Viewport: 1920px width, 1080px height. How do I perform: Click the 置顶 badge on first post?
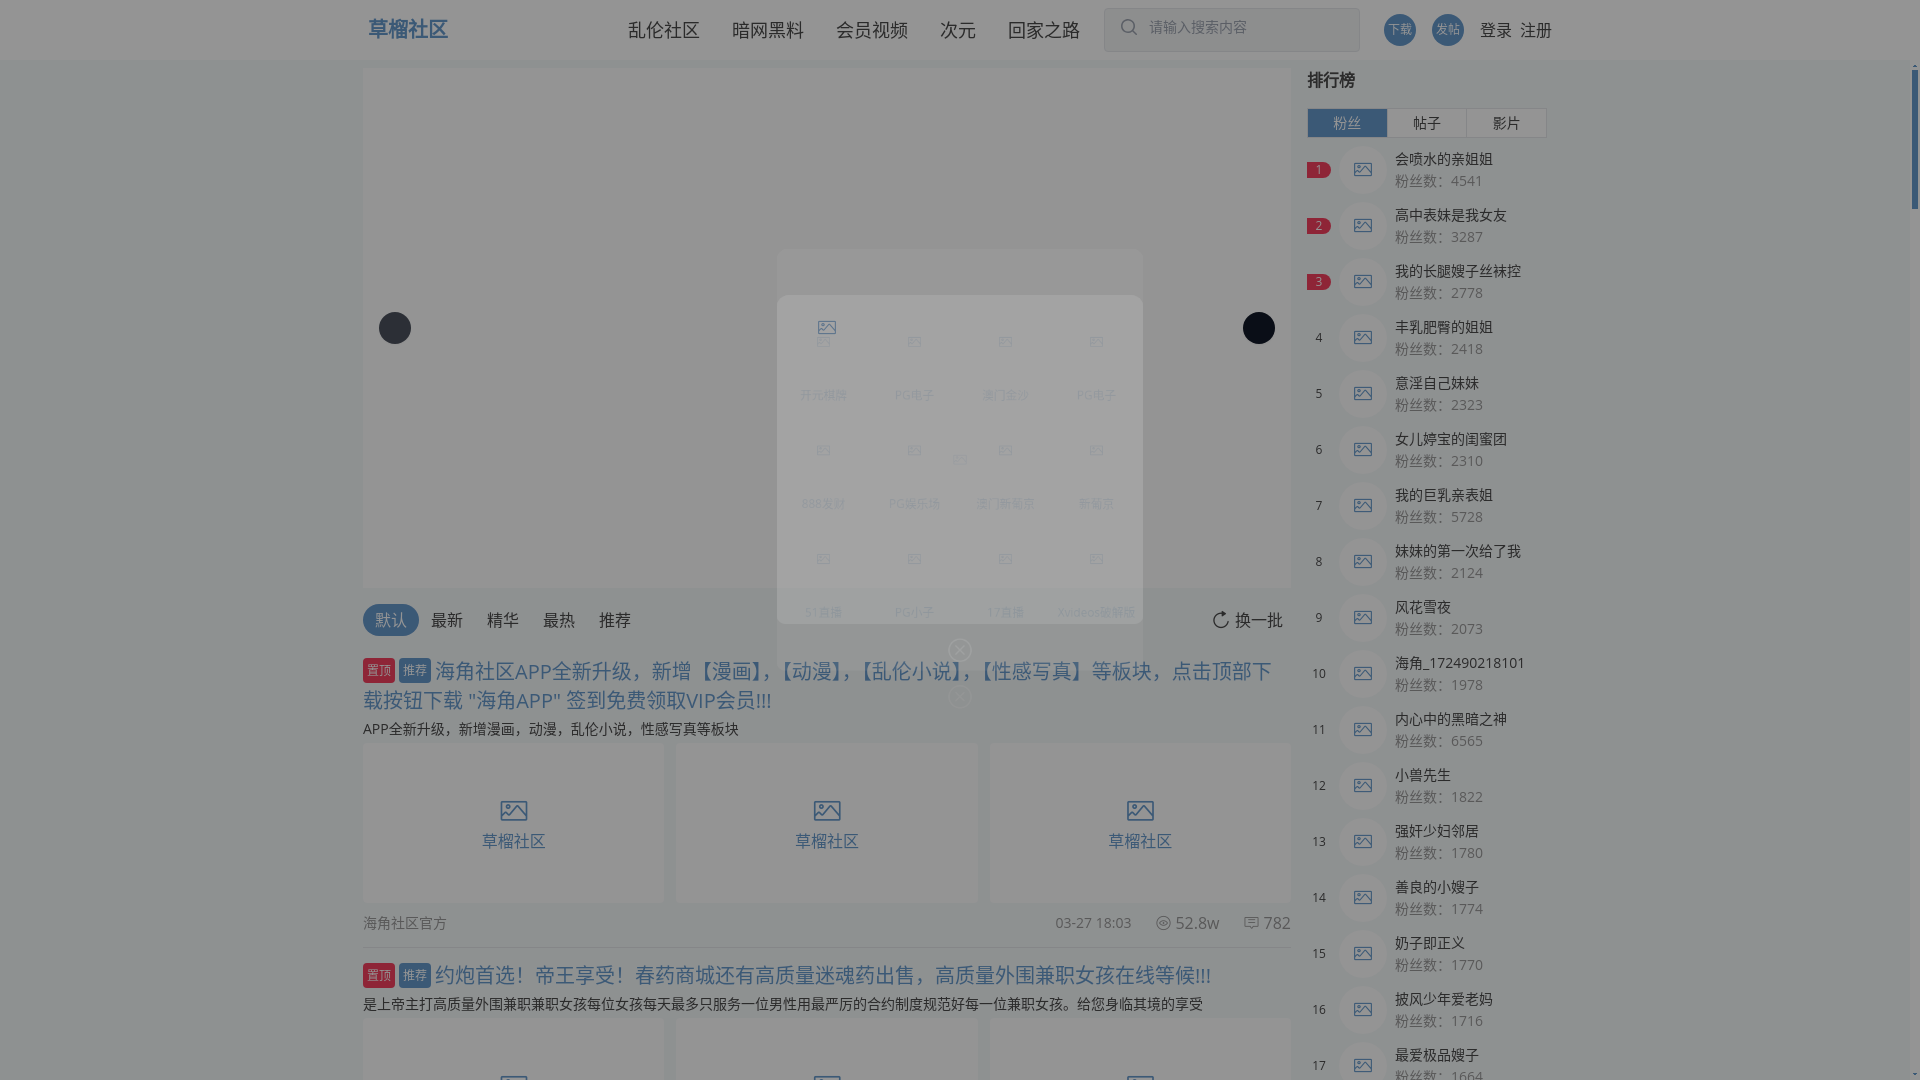coord(379,670)
